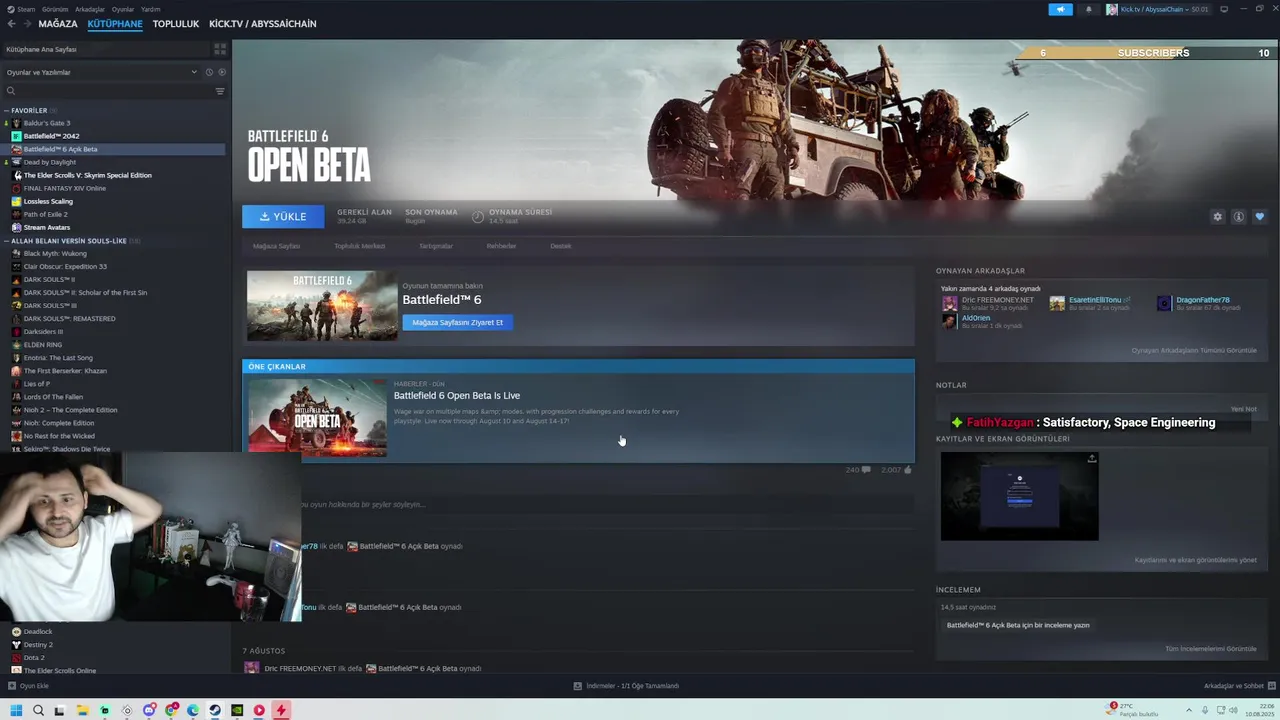Image resolution: width=1280 pixels, height=720 pixels.
Task: Toggle favorite heart icon
Action: pyautogui.click(x=1259, y=217)
